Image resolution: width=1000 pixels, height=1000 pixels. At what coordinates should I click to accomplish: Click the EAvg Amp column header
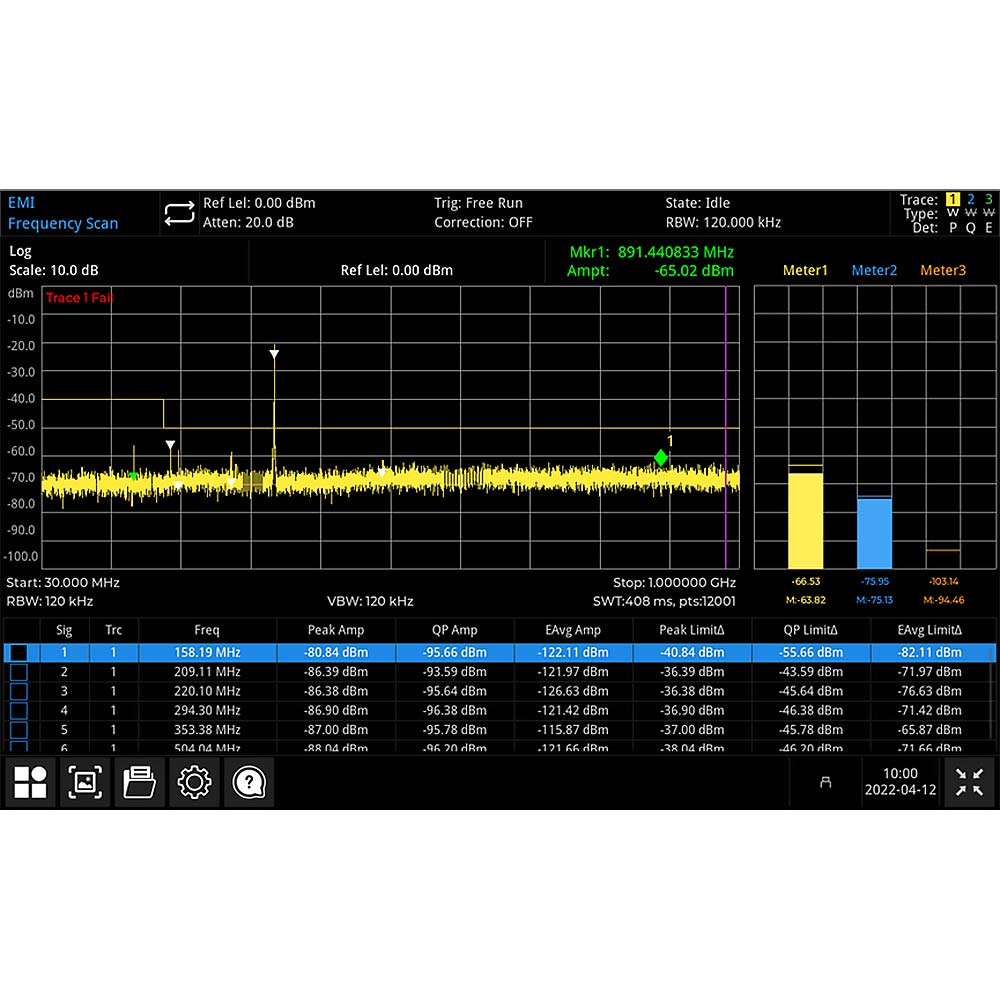click(x=573, y=630)
